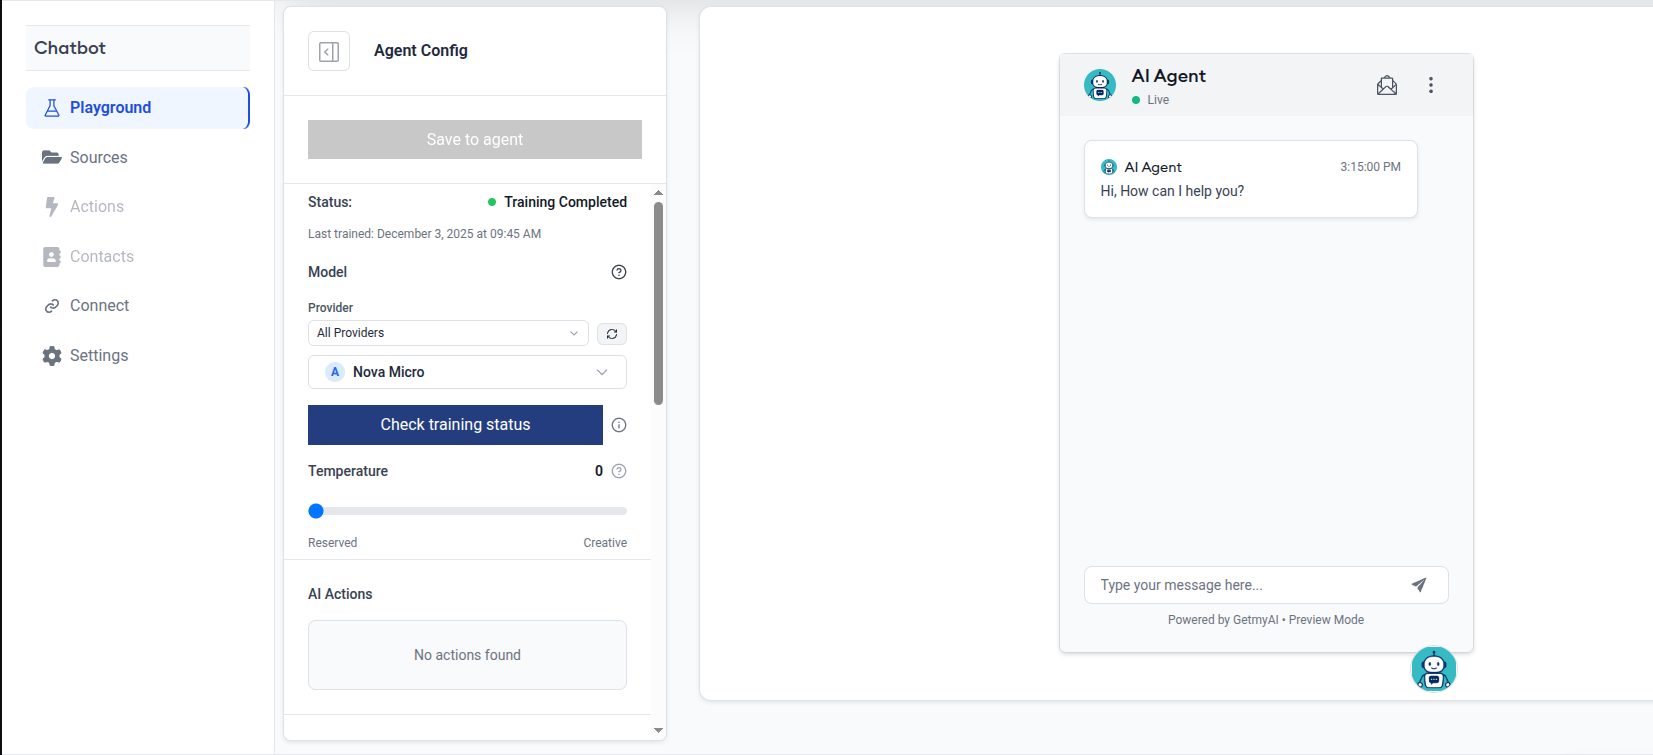Screen dimensions: 1653x755
Task: Click the Temperature slider handle
Action: coord(316,511)
